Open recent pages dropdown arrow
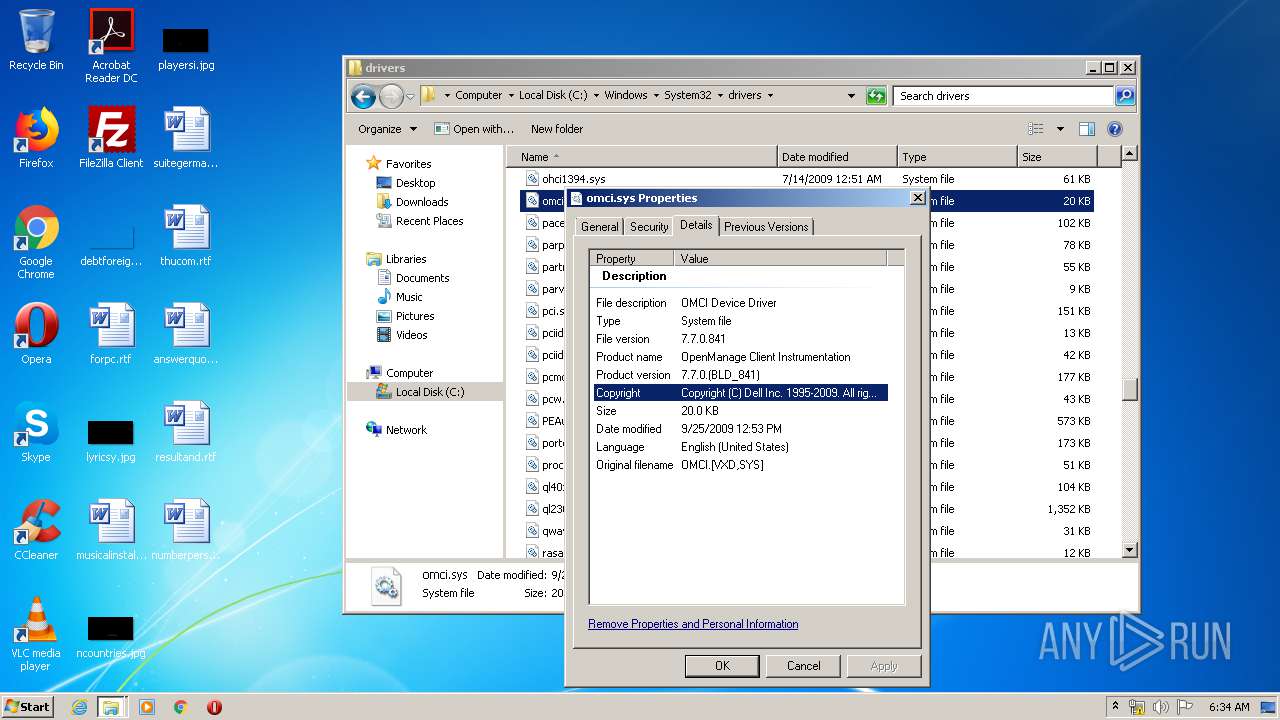This screenshot has width=1280, height=720. (x=410, y=97)
